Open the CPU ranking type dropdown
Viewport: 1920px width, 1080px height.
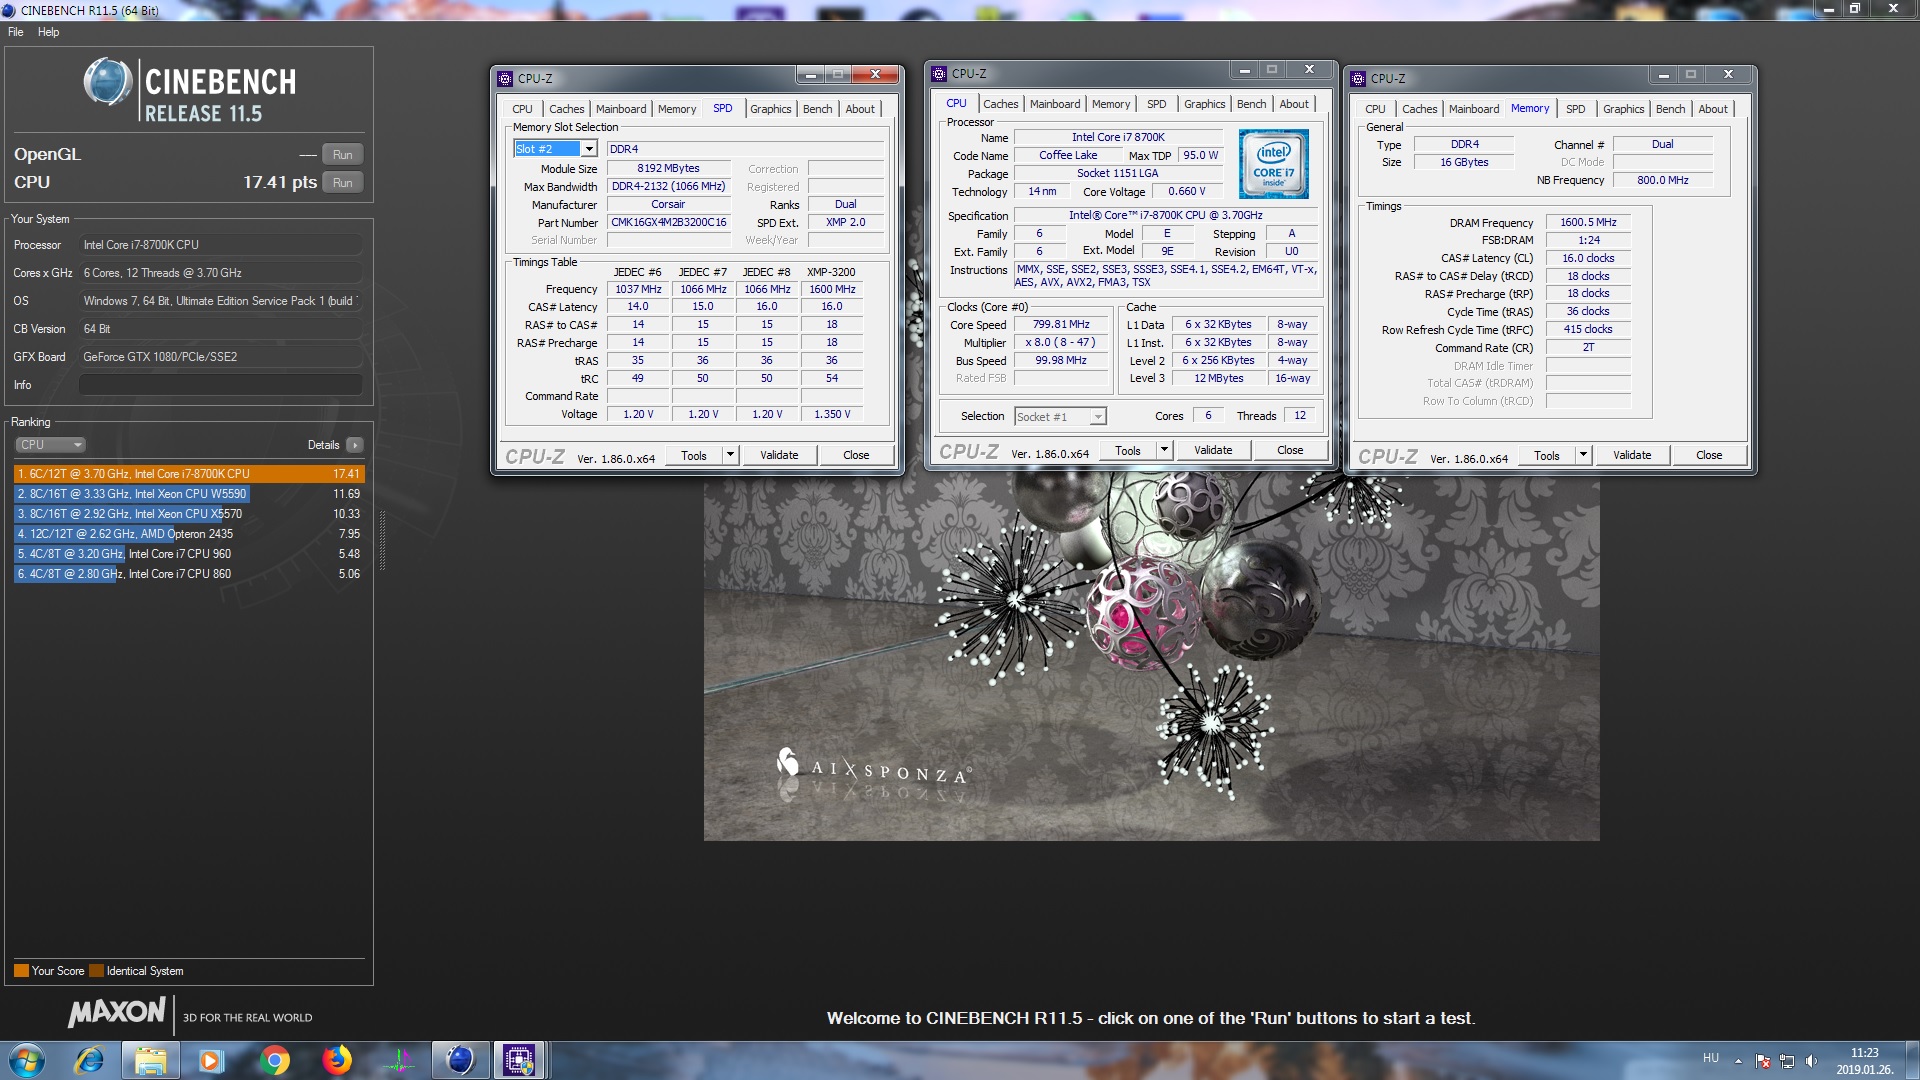(50, 445)
